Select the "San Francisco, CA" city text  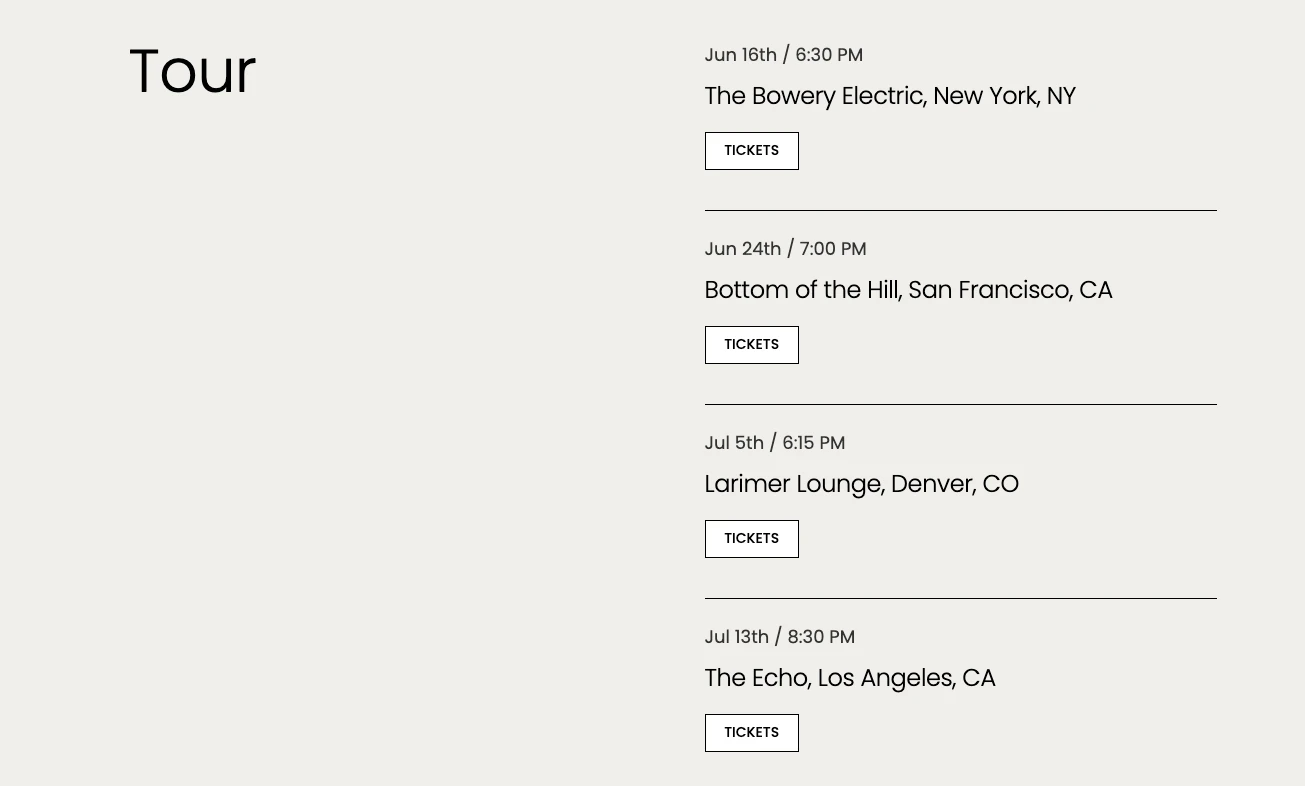1010,290
